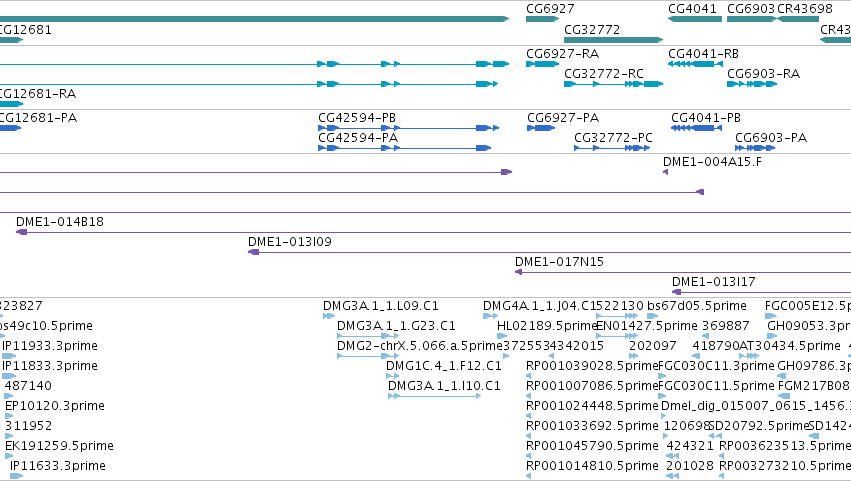Open the 487140 feature label
851x481 pixels.
pyautogui.click(x=28, y=386)
